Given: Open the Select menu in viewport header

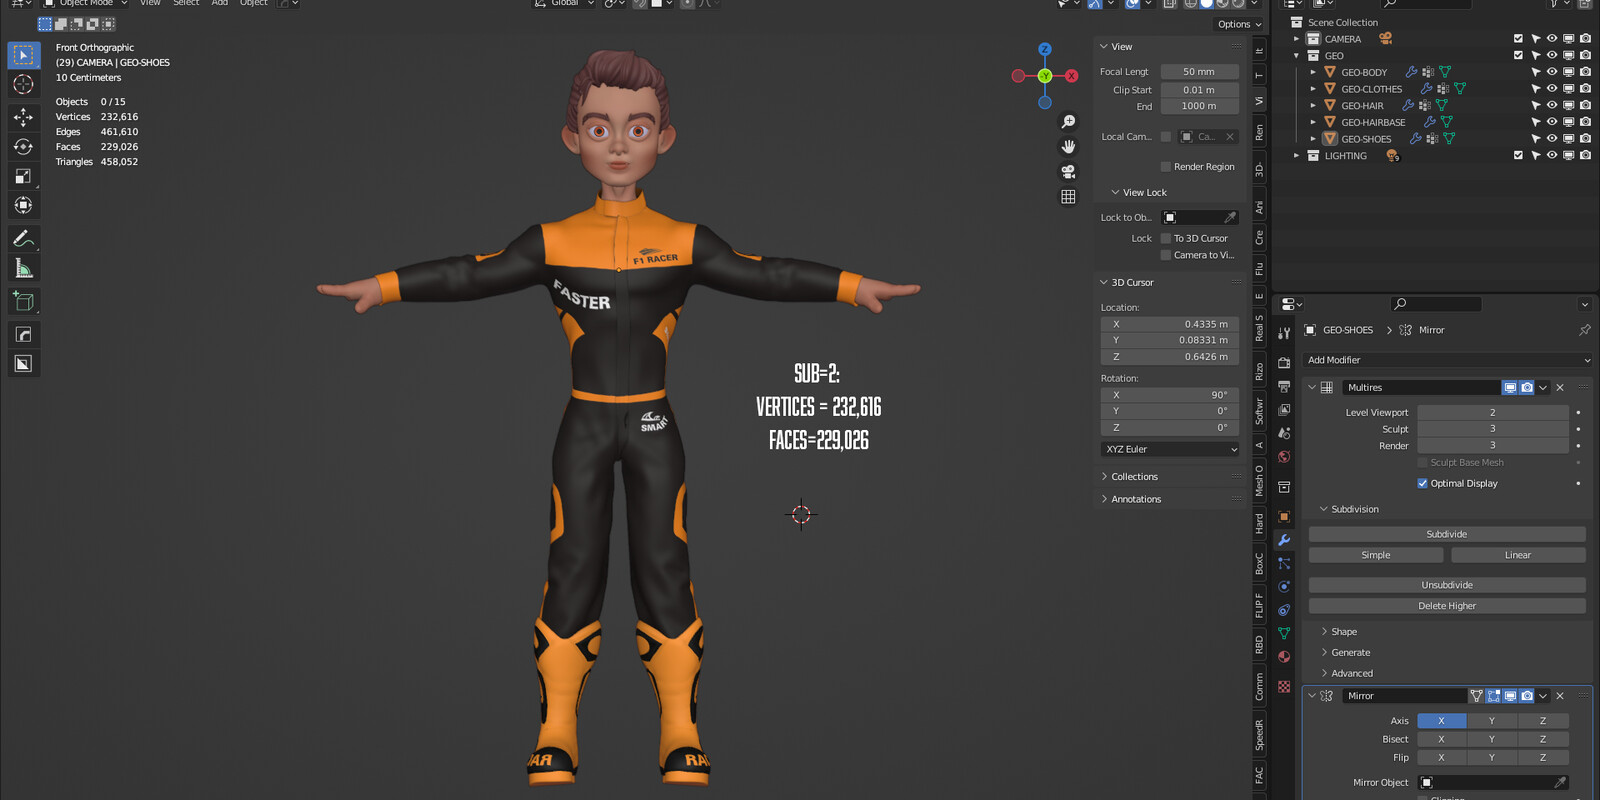Looking at the screenshot, I should tap(186, 3).
